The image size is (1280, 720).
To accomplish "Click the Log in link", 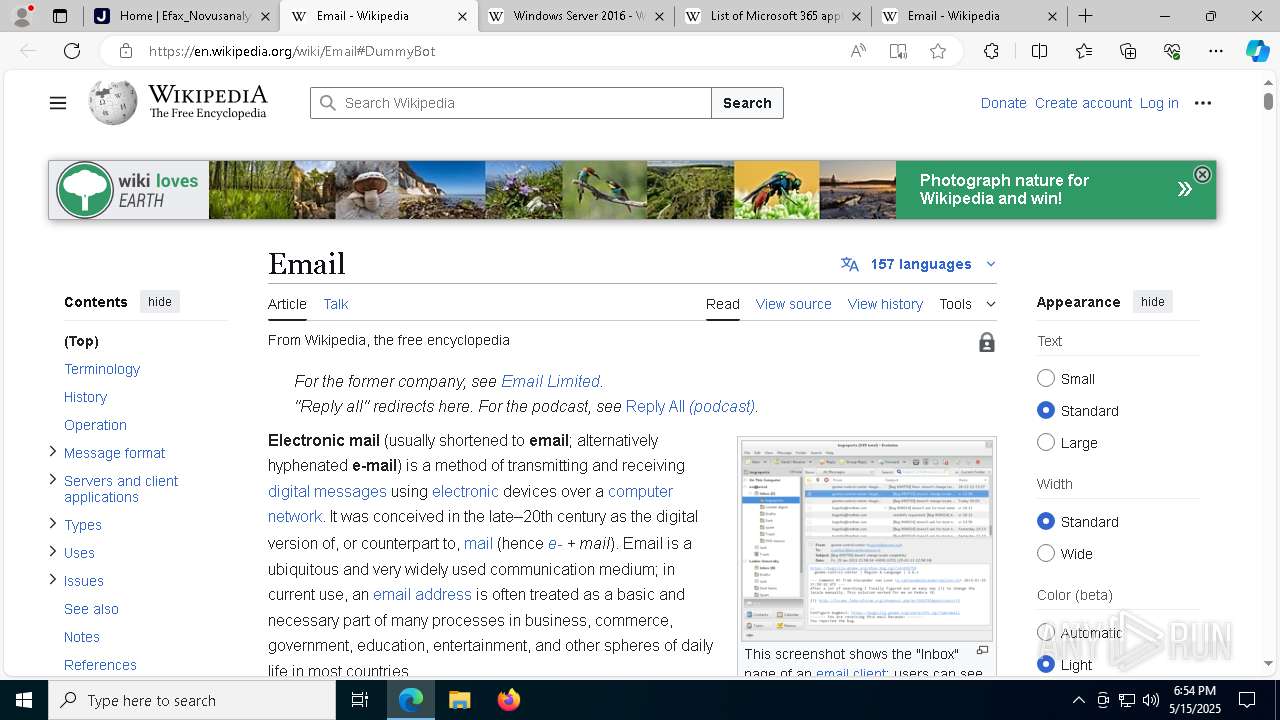I will 1159,103.
